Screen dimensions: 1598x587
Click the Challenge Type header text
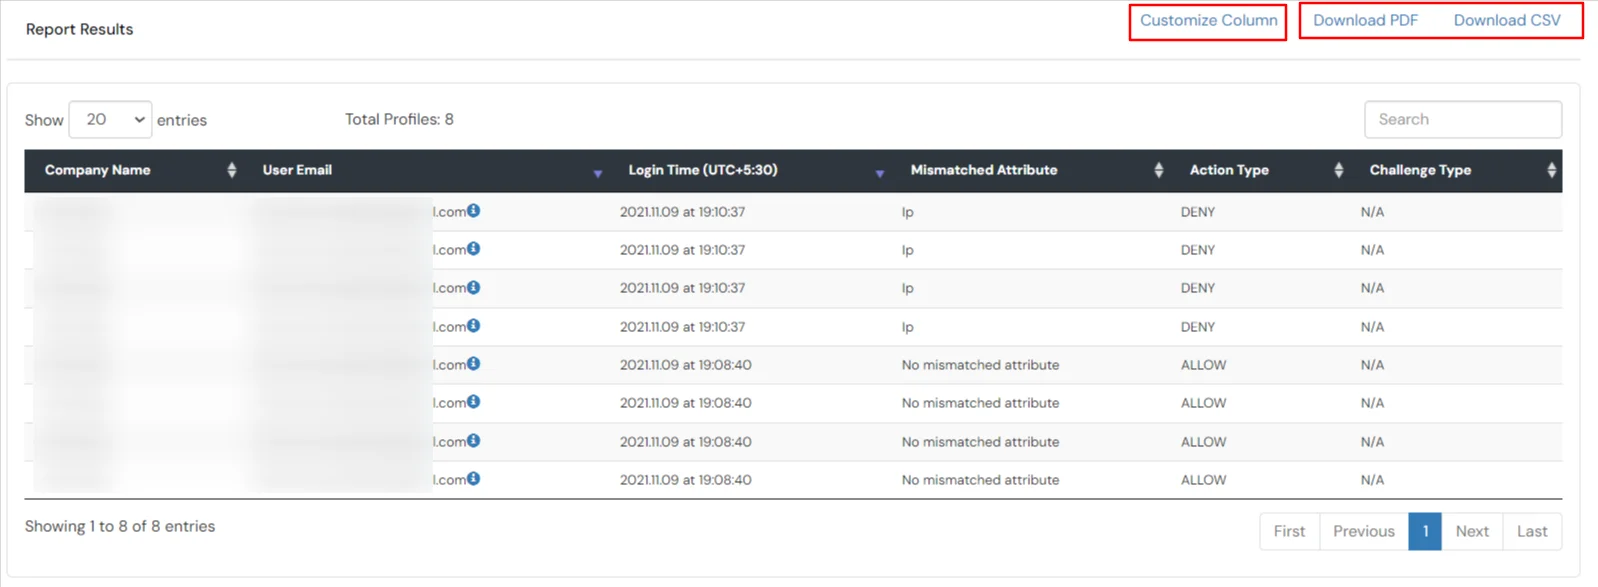[1420, 170]
